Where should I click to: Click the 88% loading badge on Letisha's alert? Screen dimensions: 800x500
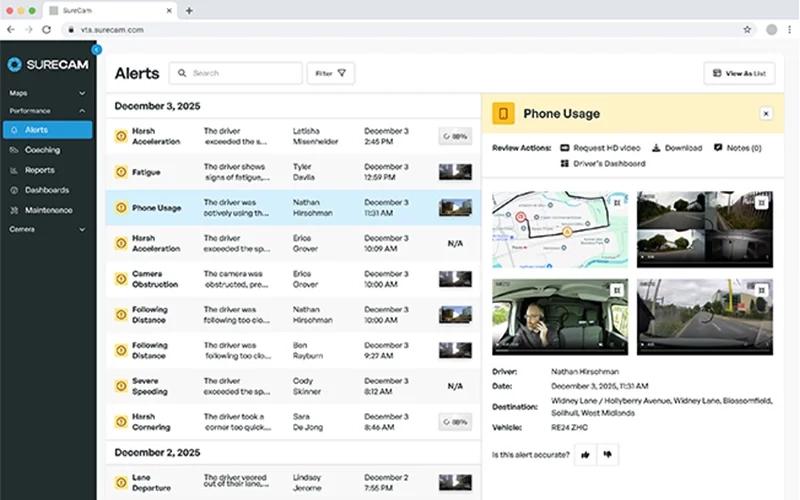(x=455, y=136)
